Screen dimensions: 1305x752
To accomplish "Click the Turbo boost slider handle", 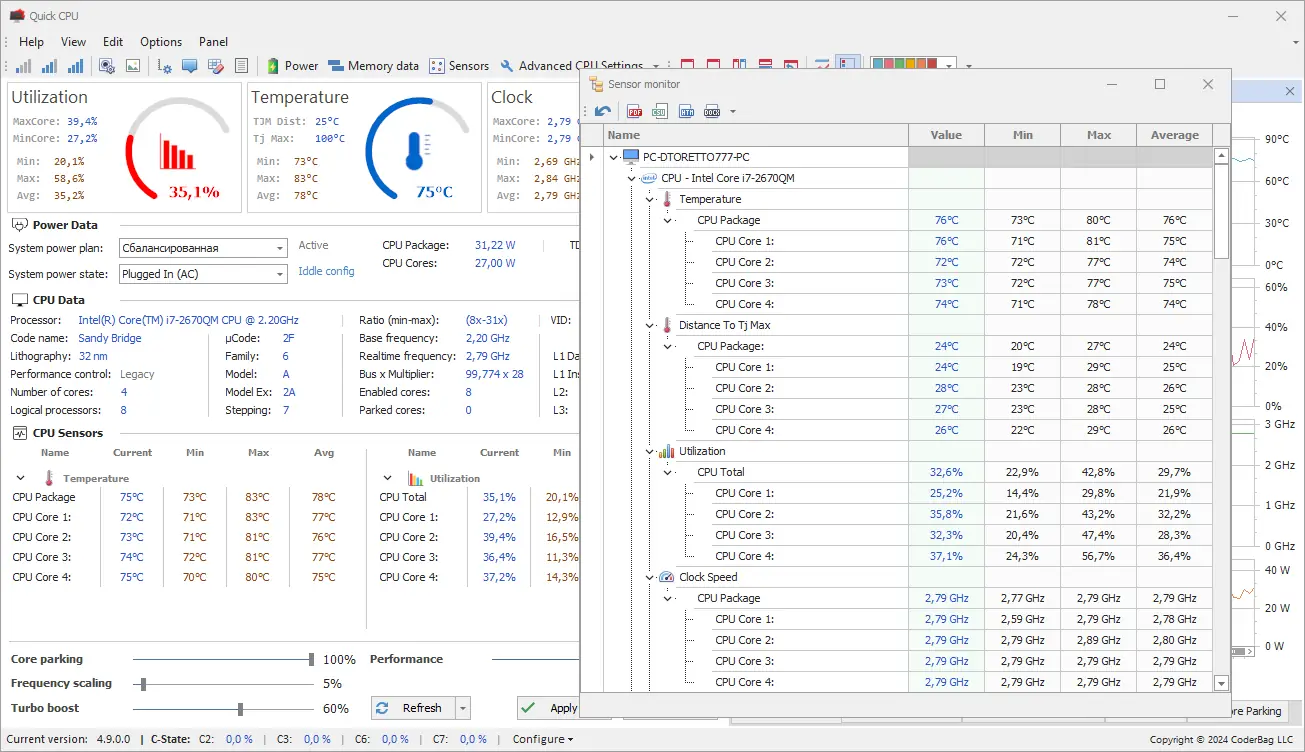I will point(240,709).
